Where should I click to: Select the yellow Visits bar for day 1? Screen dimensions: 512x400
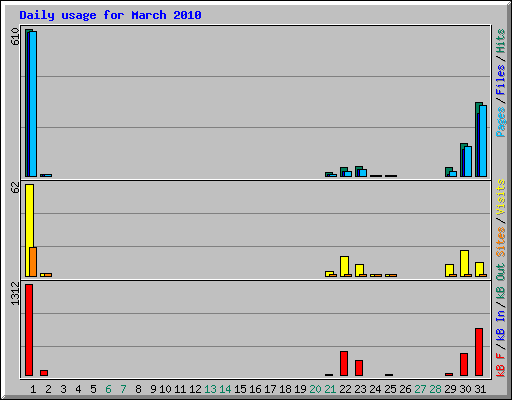29,231
